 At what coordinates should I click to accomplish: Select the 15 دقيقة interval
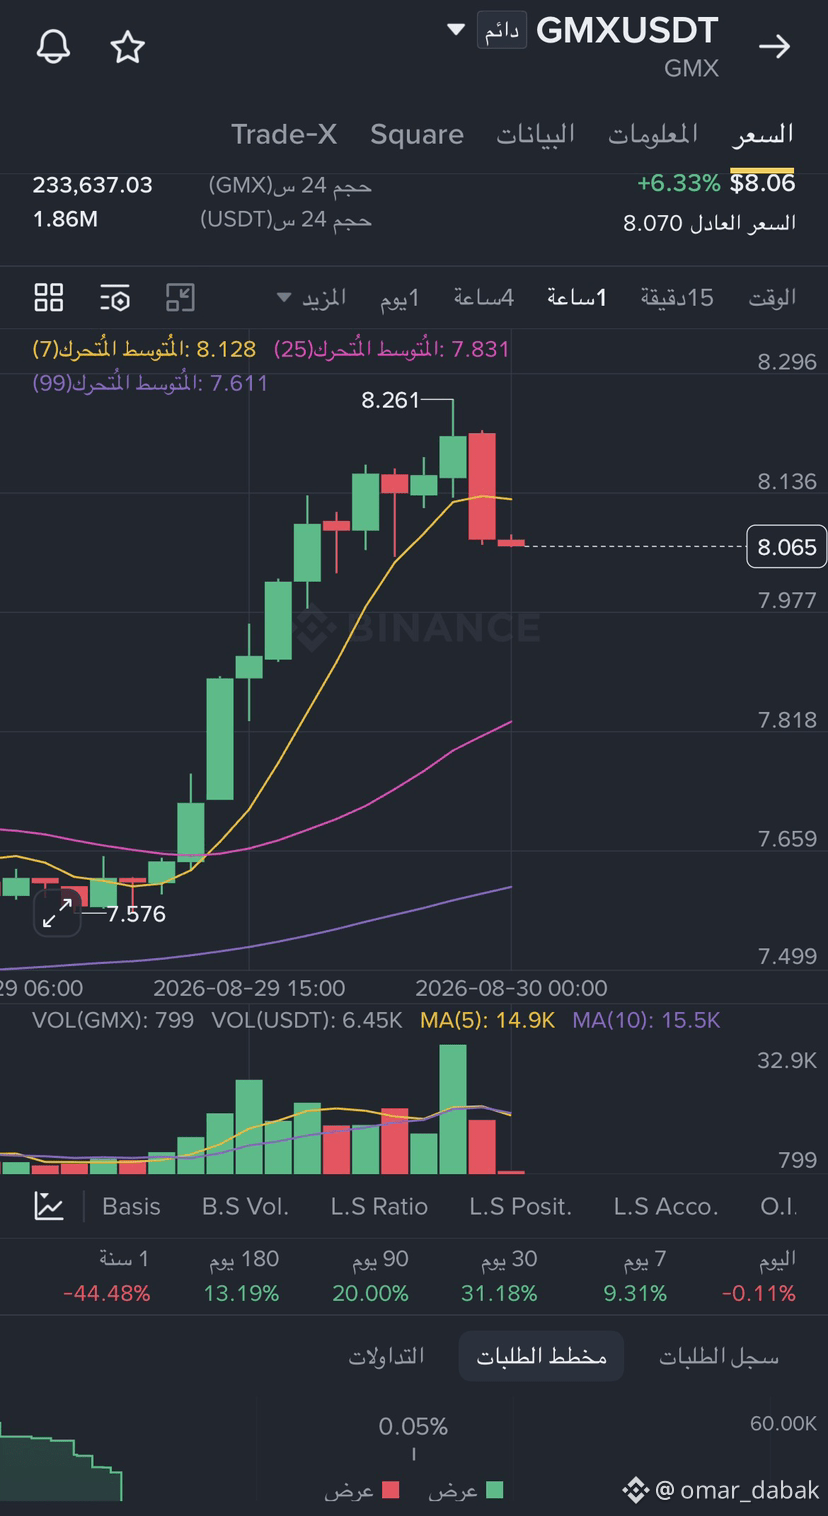coord(677,297)
